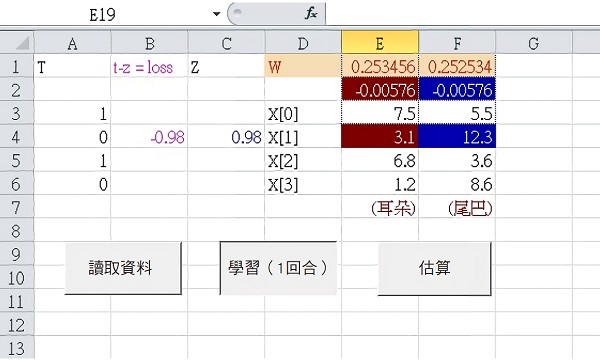600x360 pixels.
Task: Select highlighted column E header
Action: tap(380, 42)
